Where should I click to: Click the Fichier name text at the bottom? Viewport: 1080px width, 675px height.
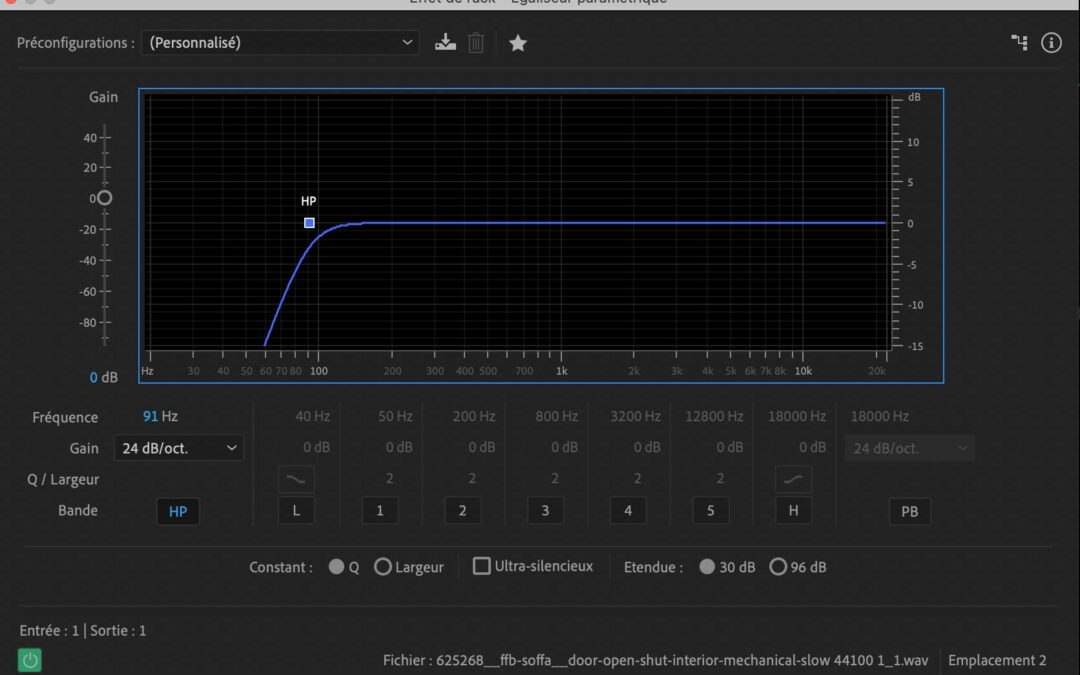[655, 660]
